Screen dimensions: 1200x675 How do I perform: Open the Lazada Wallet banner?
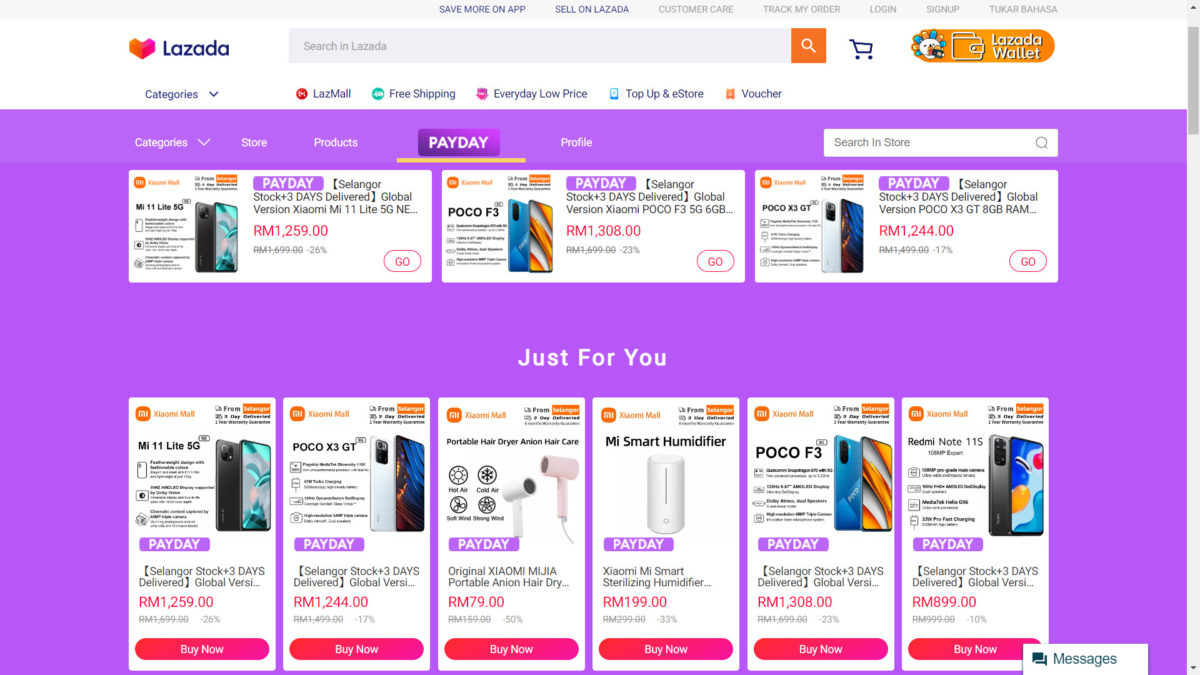(x=982, y=46)
